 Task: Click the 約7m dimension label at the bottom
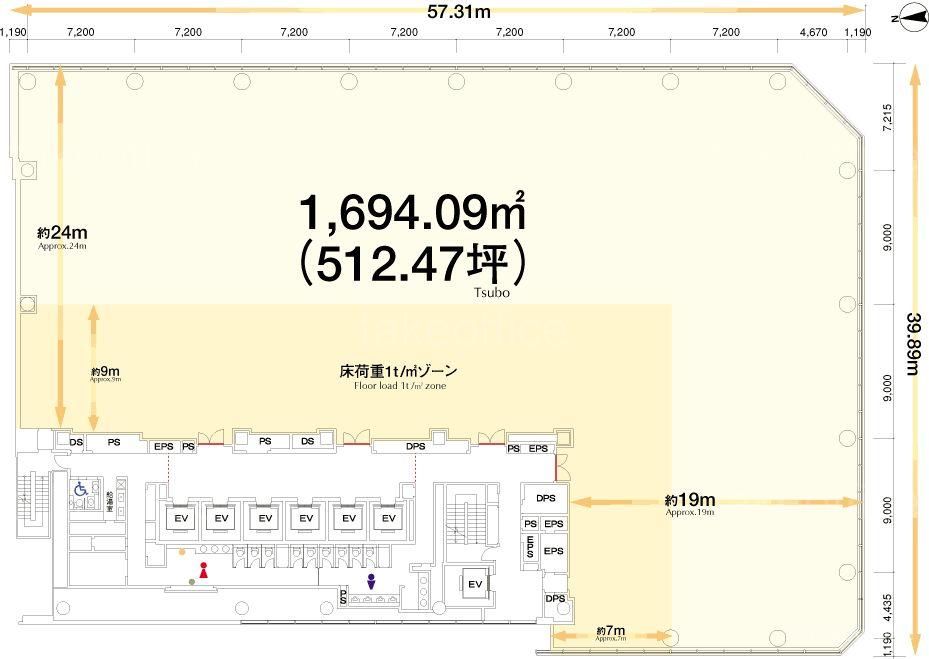tap(610, 632)
